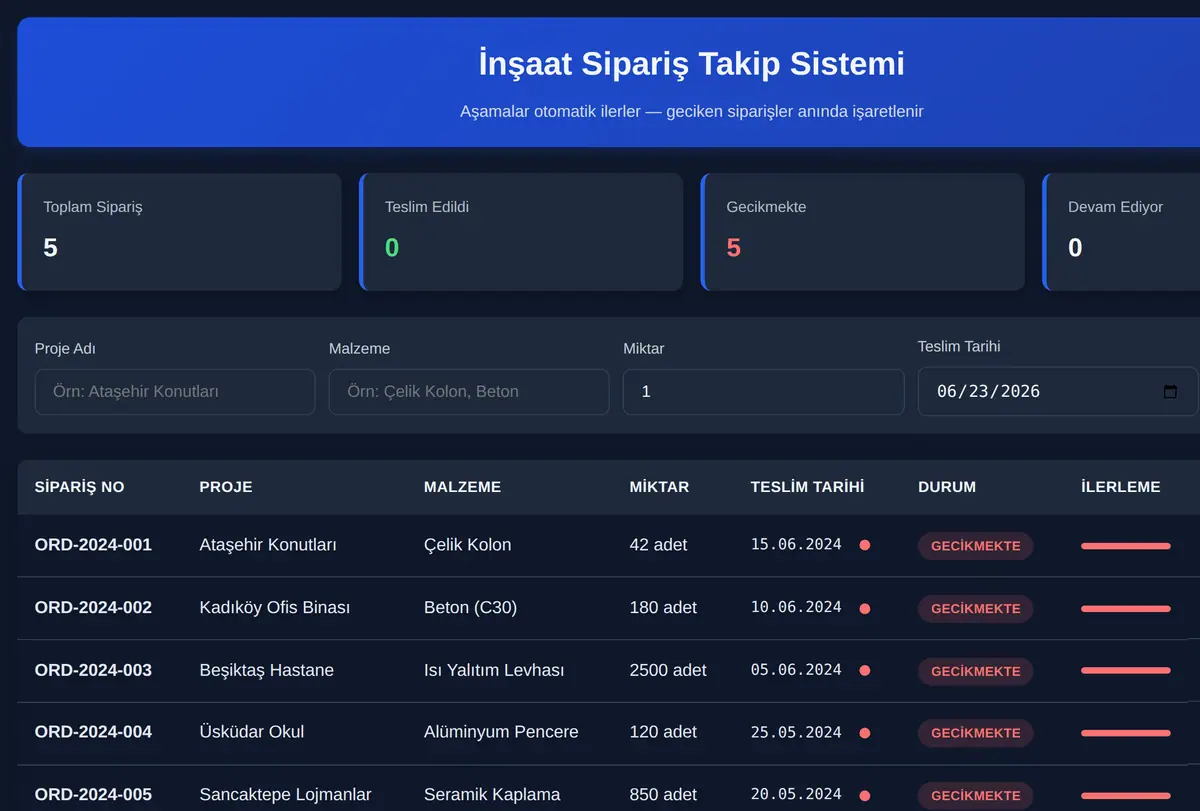Click the MİKTAR column header
The width and height of the screenshot is (1200, 811).
pos(659,487)
